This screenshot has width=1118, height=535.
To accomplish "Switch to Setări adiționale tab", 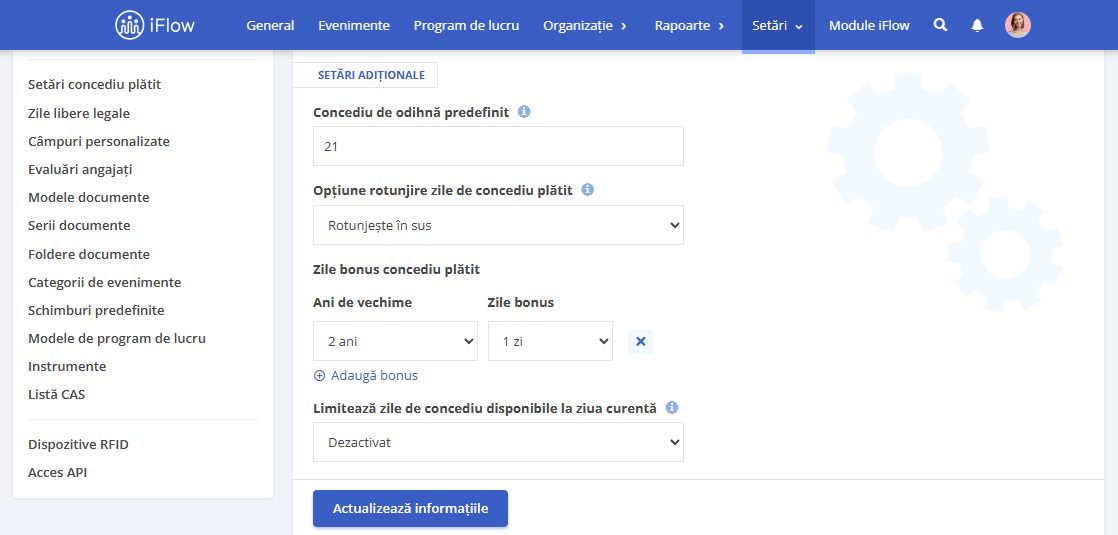I will click(371, 75).
